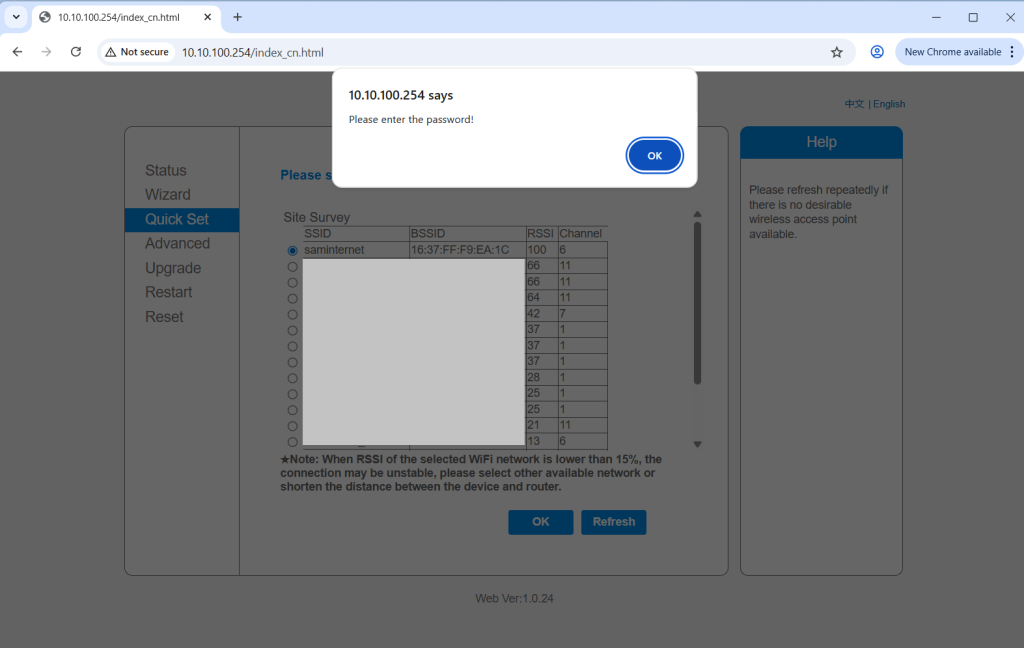This screenshot has width=1024, height=648.
Task: Click the browser forward arrow icon
Action: [46, 52]
